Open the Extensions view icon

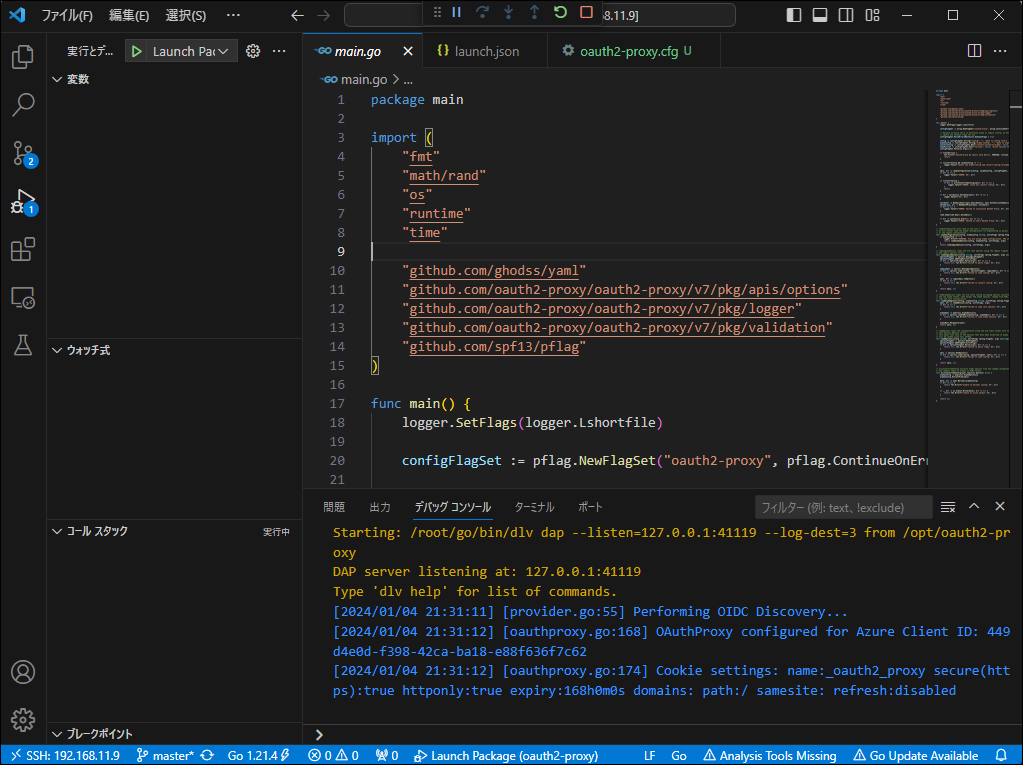tap(23, 249)
